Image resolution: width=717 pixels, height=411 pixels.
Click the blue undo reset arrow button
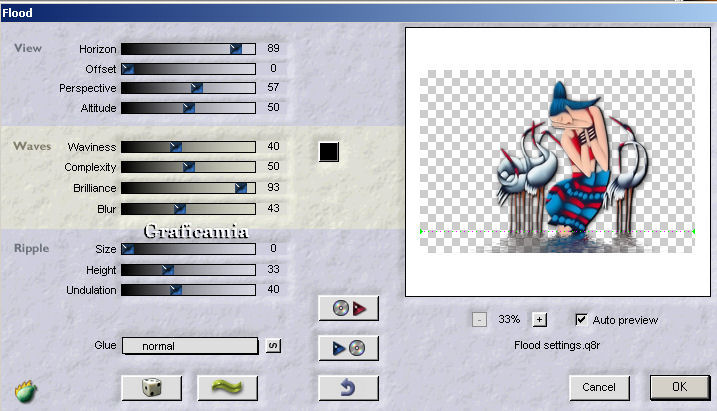click(x=348, y=388)
